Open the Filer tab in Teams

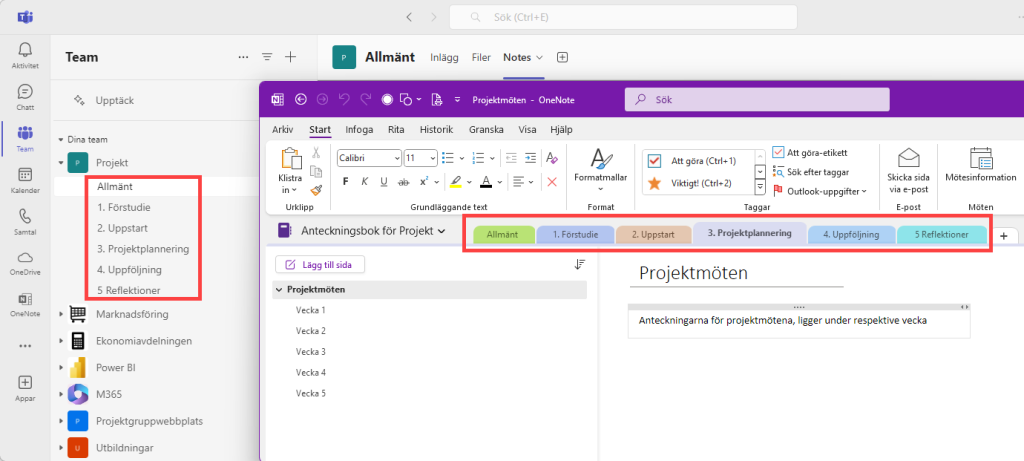pyautogui.click(x=481, y=57)
